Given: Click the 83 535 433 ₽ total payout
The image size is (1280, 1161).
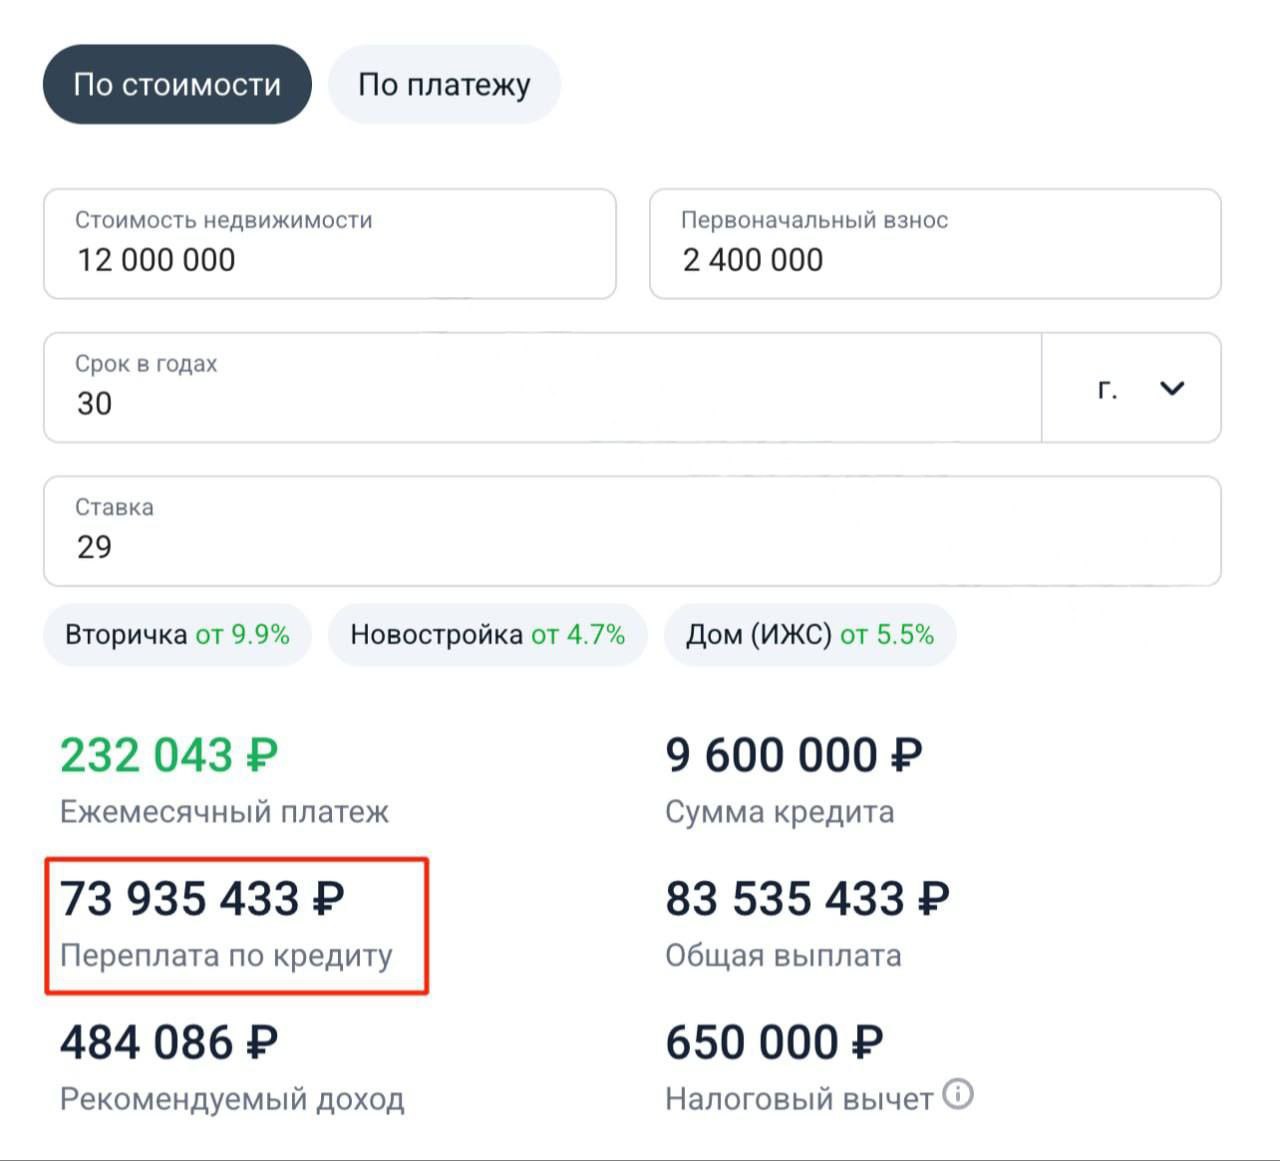Looking at the screenshot, I should (806, 898).
